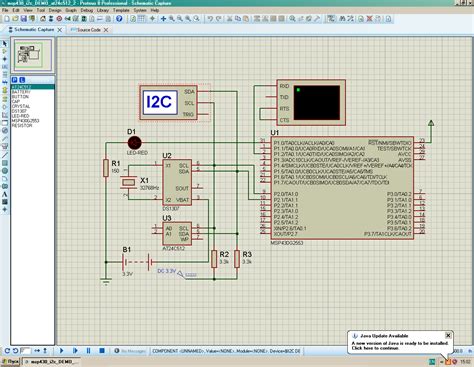474x367 pixels.
Task: Select CRYSTAL in the device list
Action: coord(21,106)
